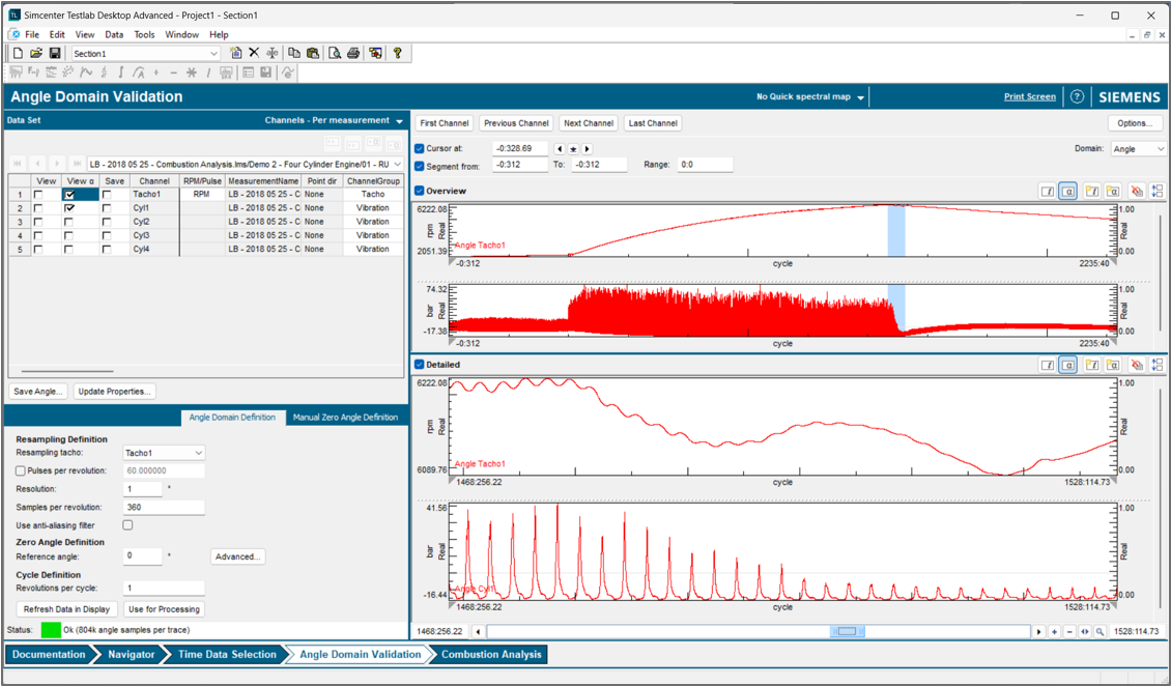Click the Samples per revolution input field
The width and height of the screenshot is (1172, 686).
pos(164,507)
